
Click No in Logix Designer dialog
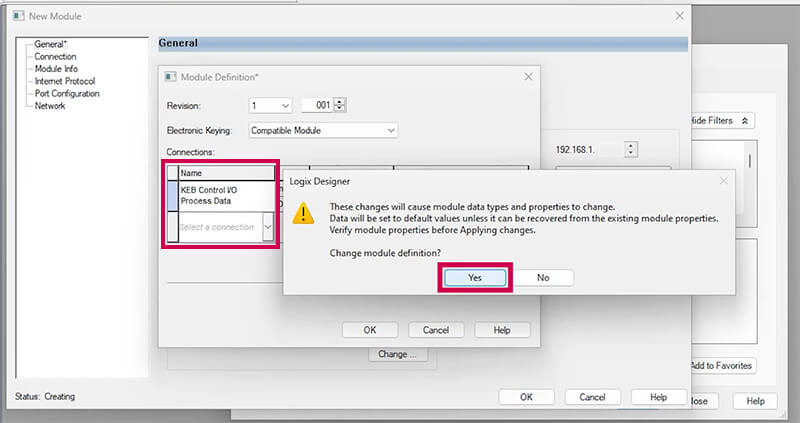543,278
